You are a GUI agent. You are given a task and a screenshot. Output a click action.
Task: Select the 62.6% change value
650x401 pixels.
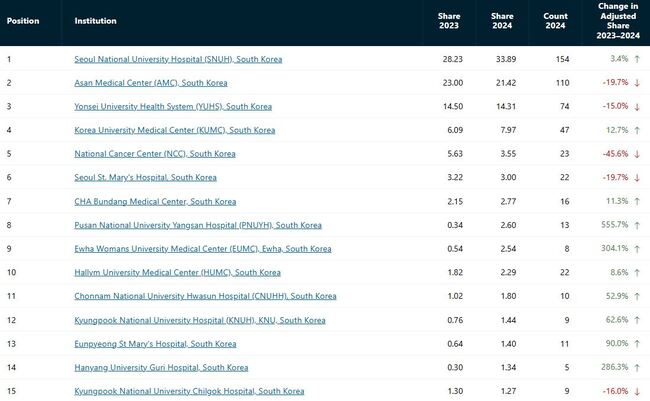pyautogui.click(x=617, y=320)
